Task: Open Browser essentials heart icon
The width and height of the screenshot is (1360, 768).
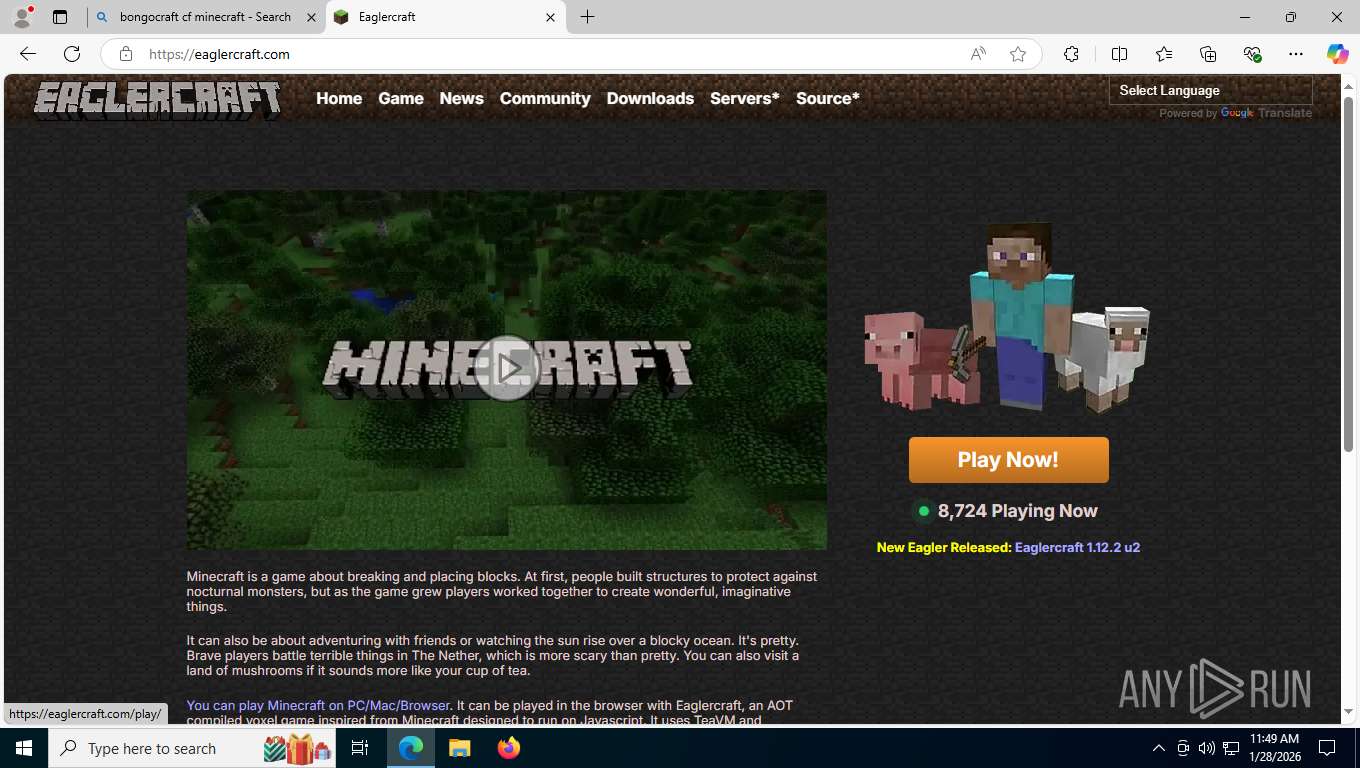Action: [1252, 54]
